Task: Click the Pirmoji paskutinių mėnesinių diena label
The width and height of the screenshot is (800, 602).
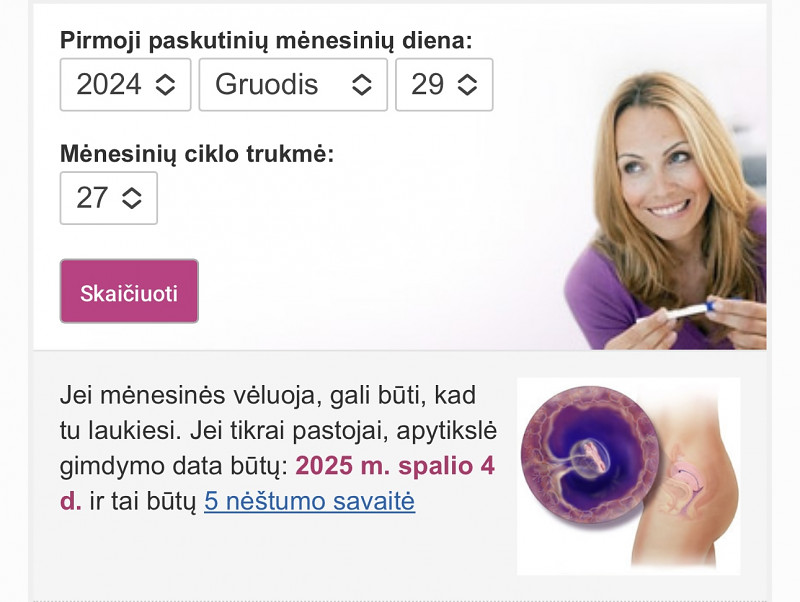Action: [x=266, y=40]
